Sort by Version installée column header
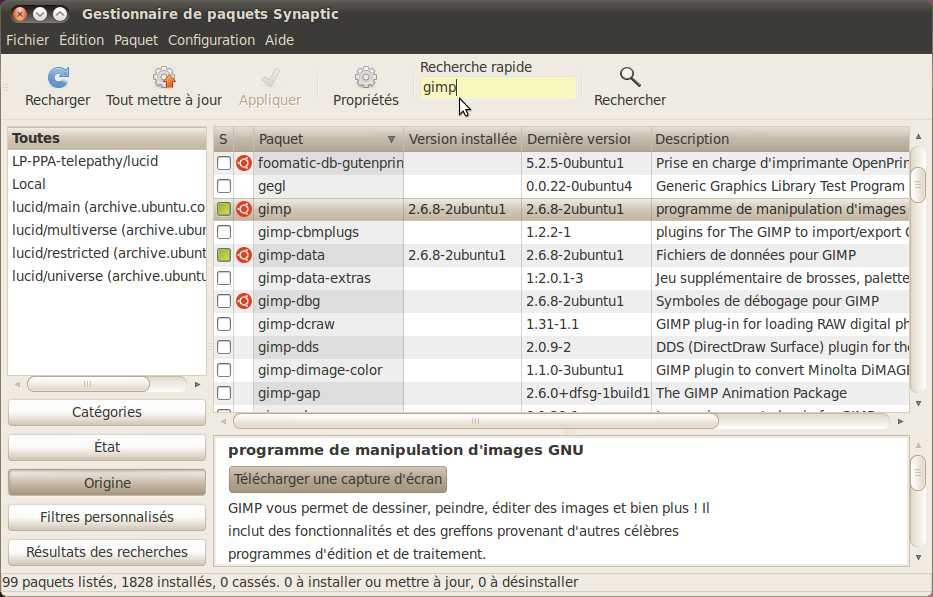 462,139
